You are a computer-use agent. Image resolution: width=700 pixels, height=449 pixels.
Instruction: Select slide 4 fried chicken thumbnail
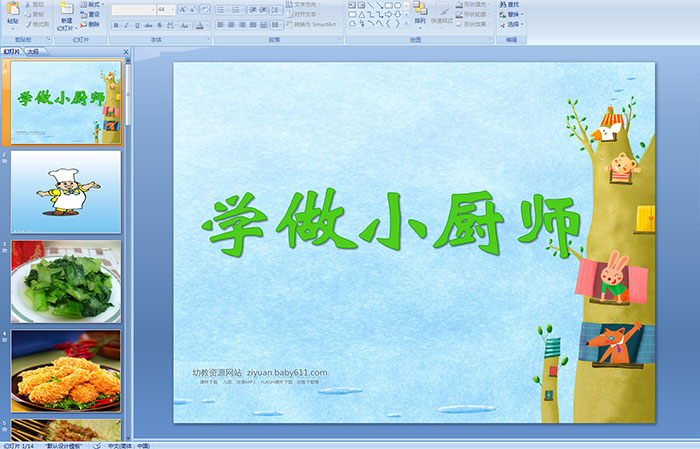[x=66, y=371]
